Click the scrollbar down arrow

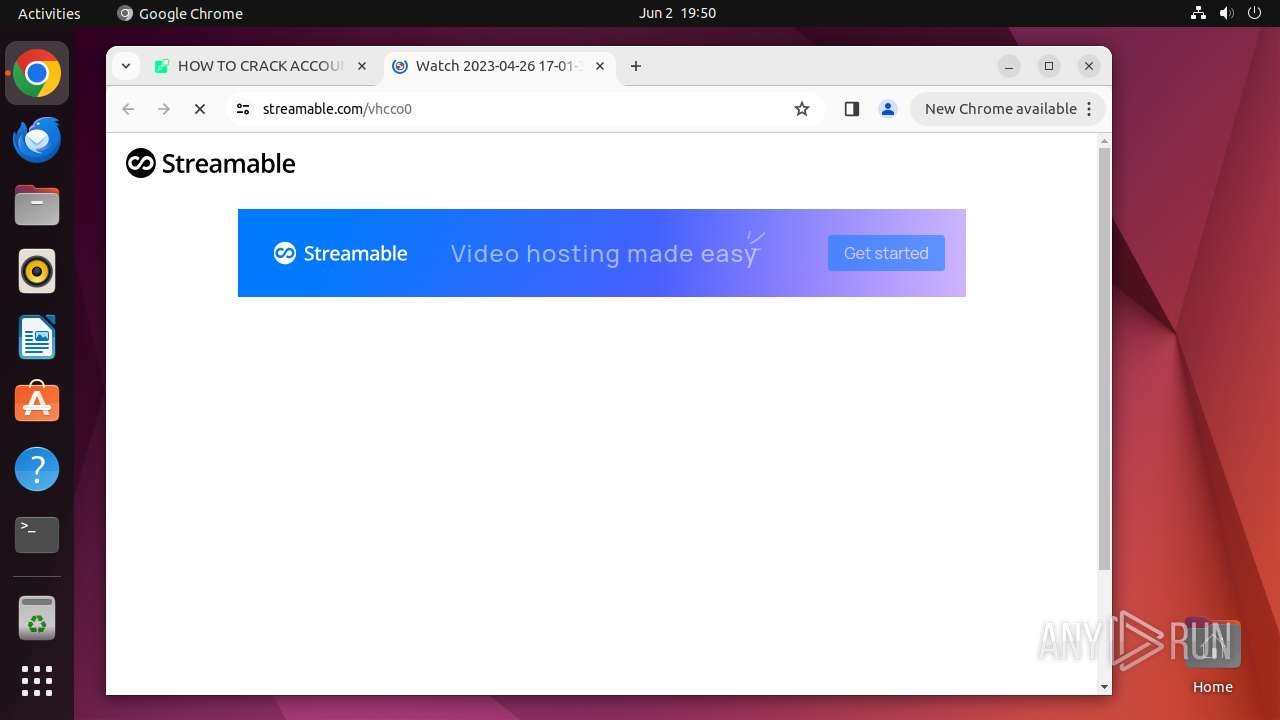1104,687
